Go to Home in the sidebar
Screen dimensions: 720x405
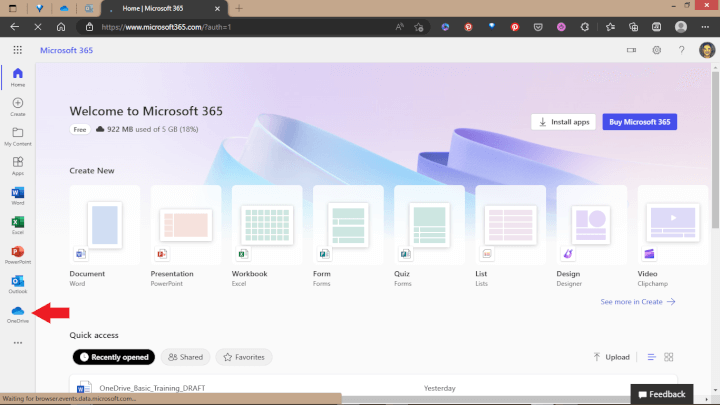coord(17,77)
